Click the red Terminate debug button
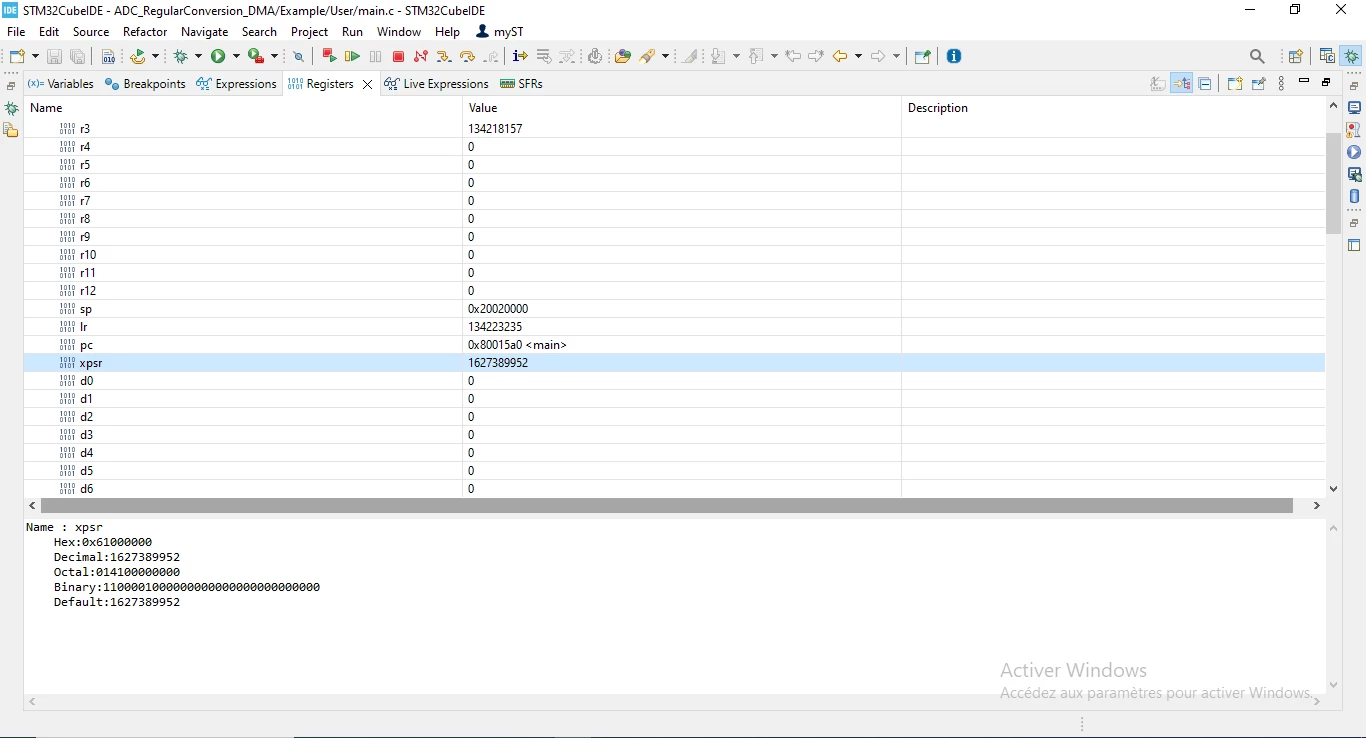 coord(398,57)
